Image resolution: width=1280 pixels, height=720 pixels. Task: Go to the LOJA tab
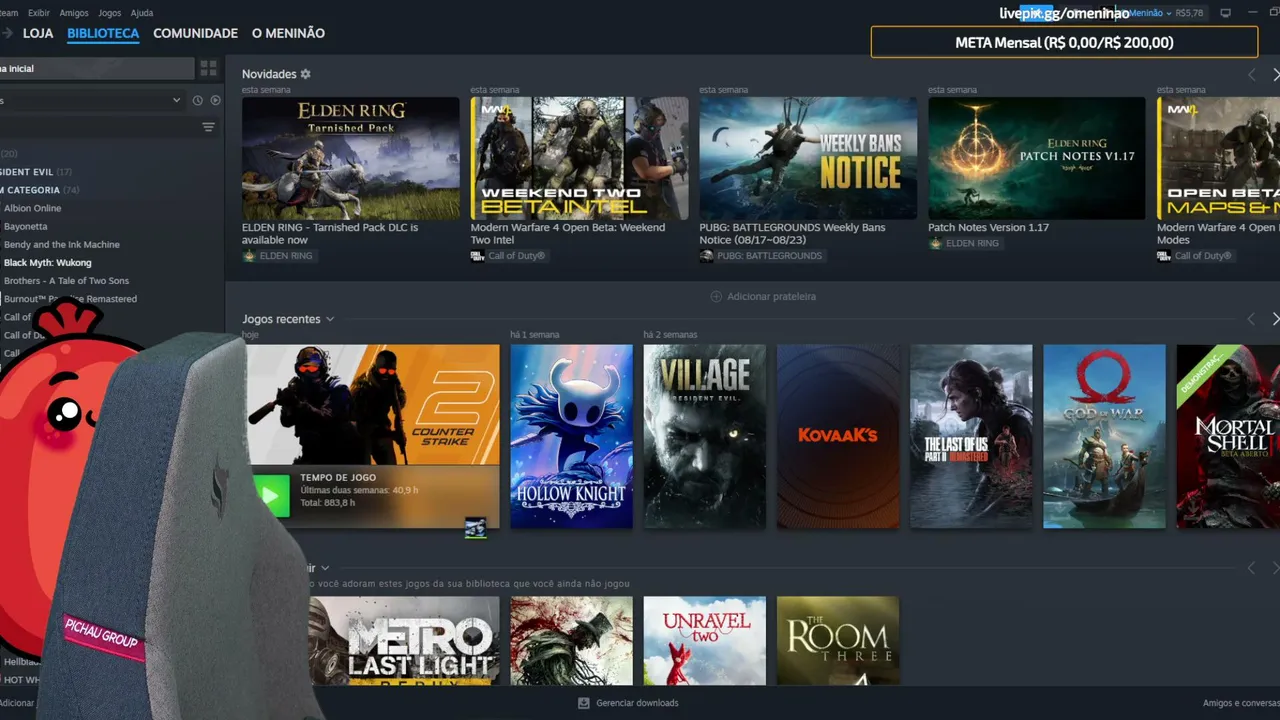tap(38, 33)
